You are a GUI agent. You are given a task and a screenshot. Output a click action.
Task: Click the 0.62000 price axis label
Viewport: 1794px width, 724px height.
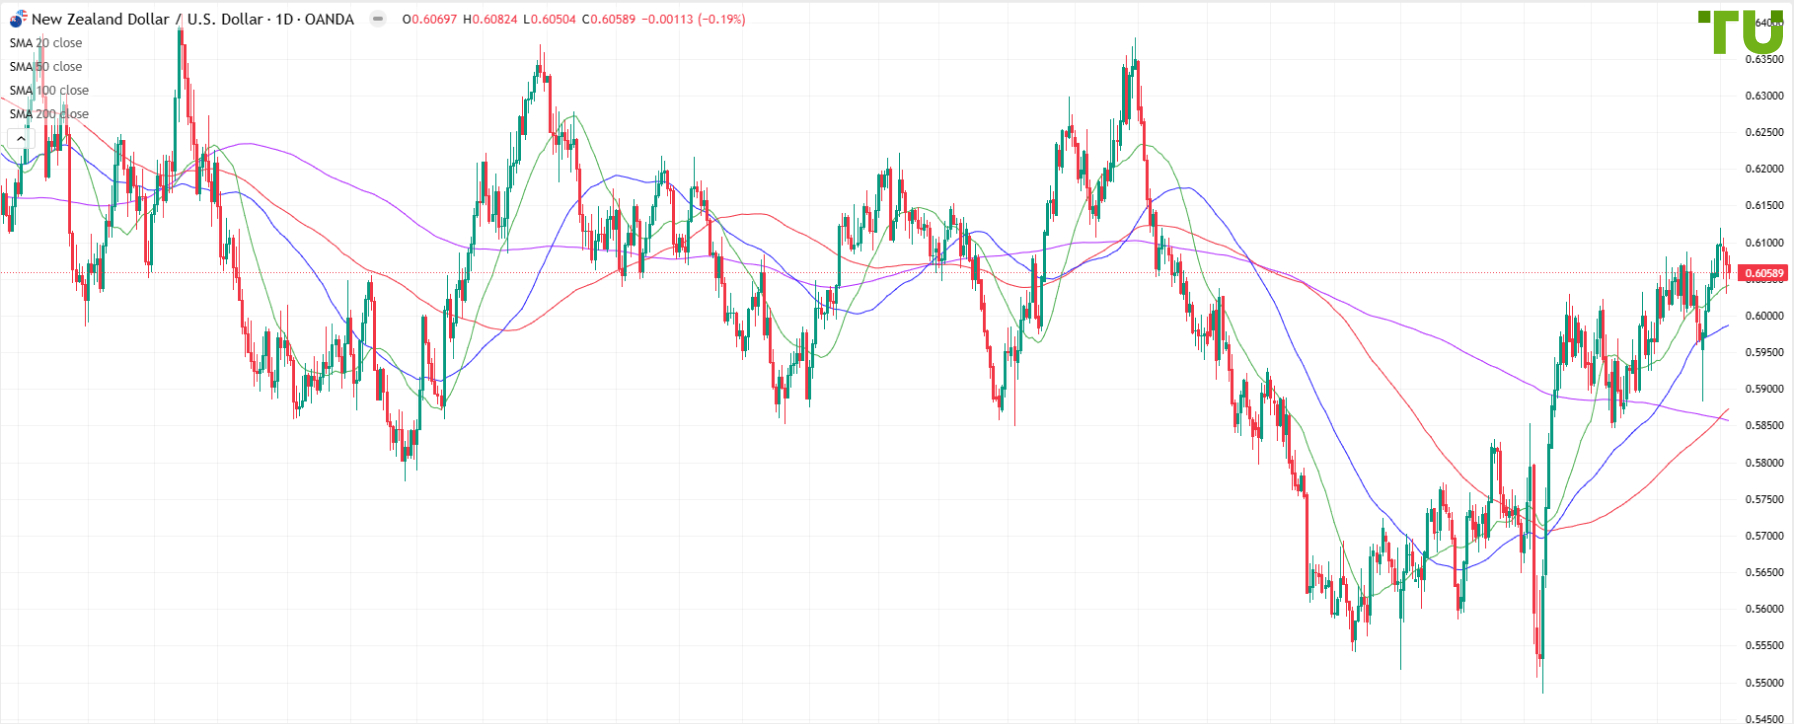1764,169
